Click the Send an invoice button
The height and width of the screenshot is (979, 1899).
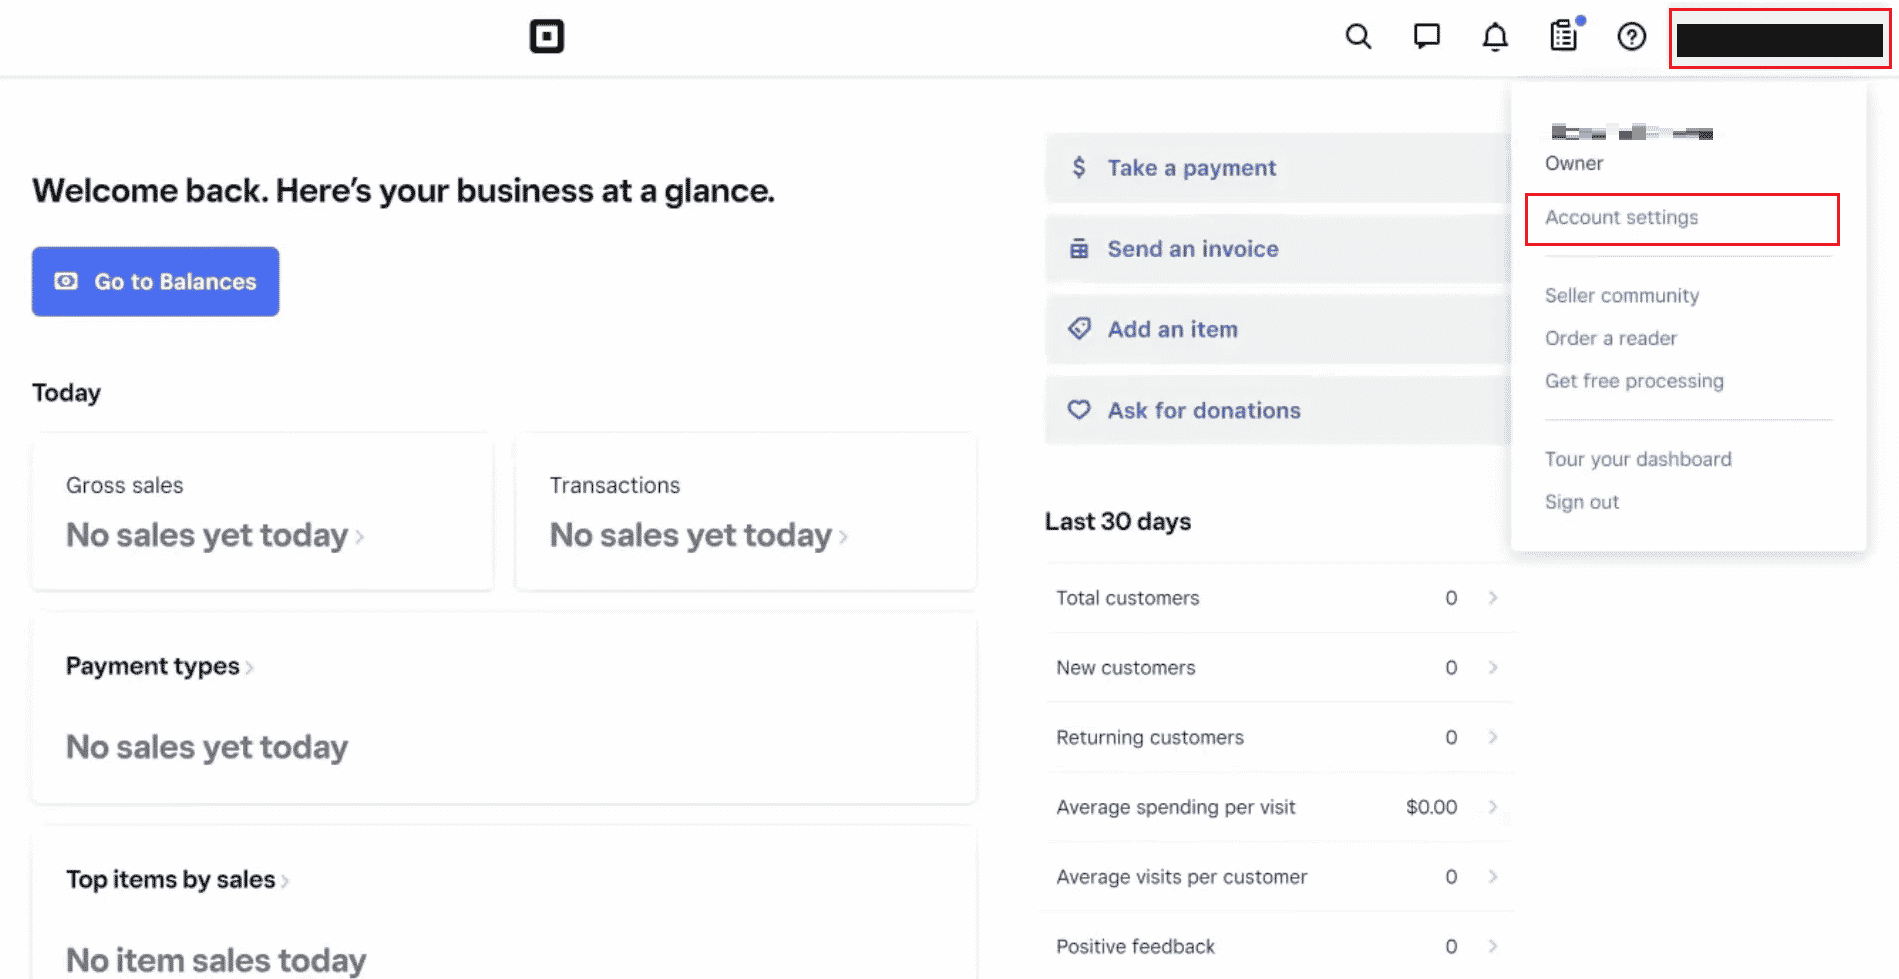[1278, 248]
